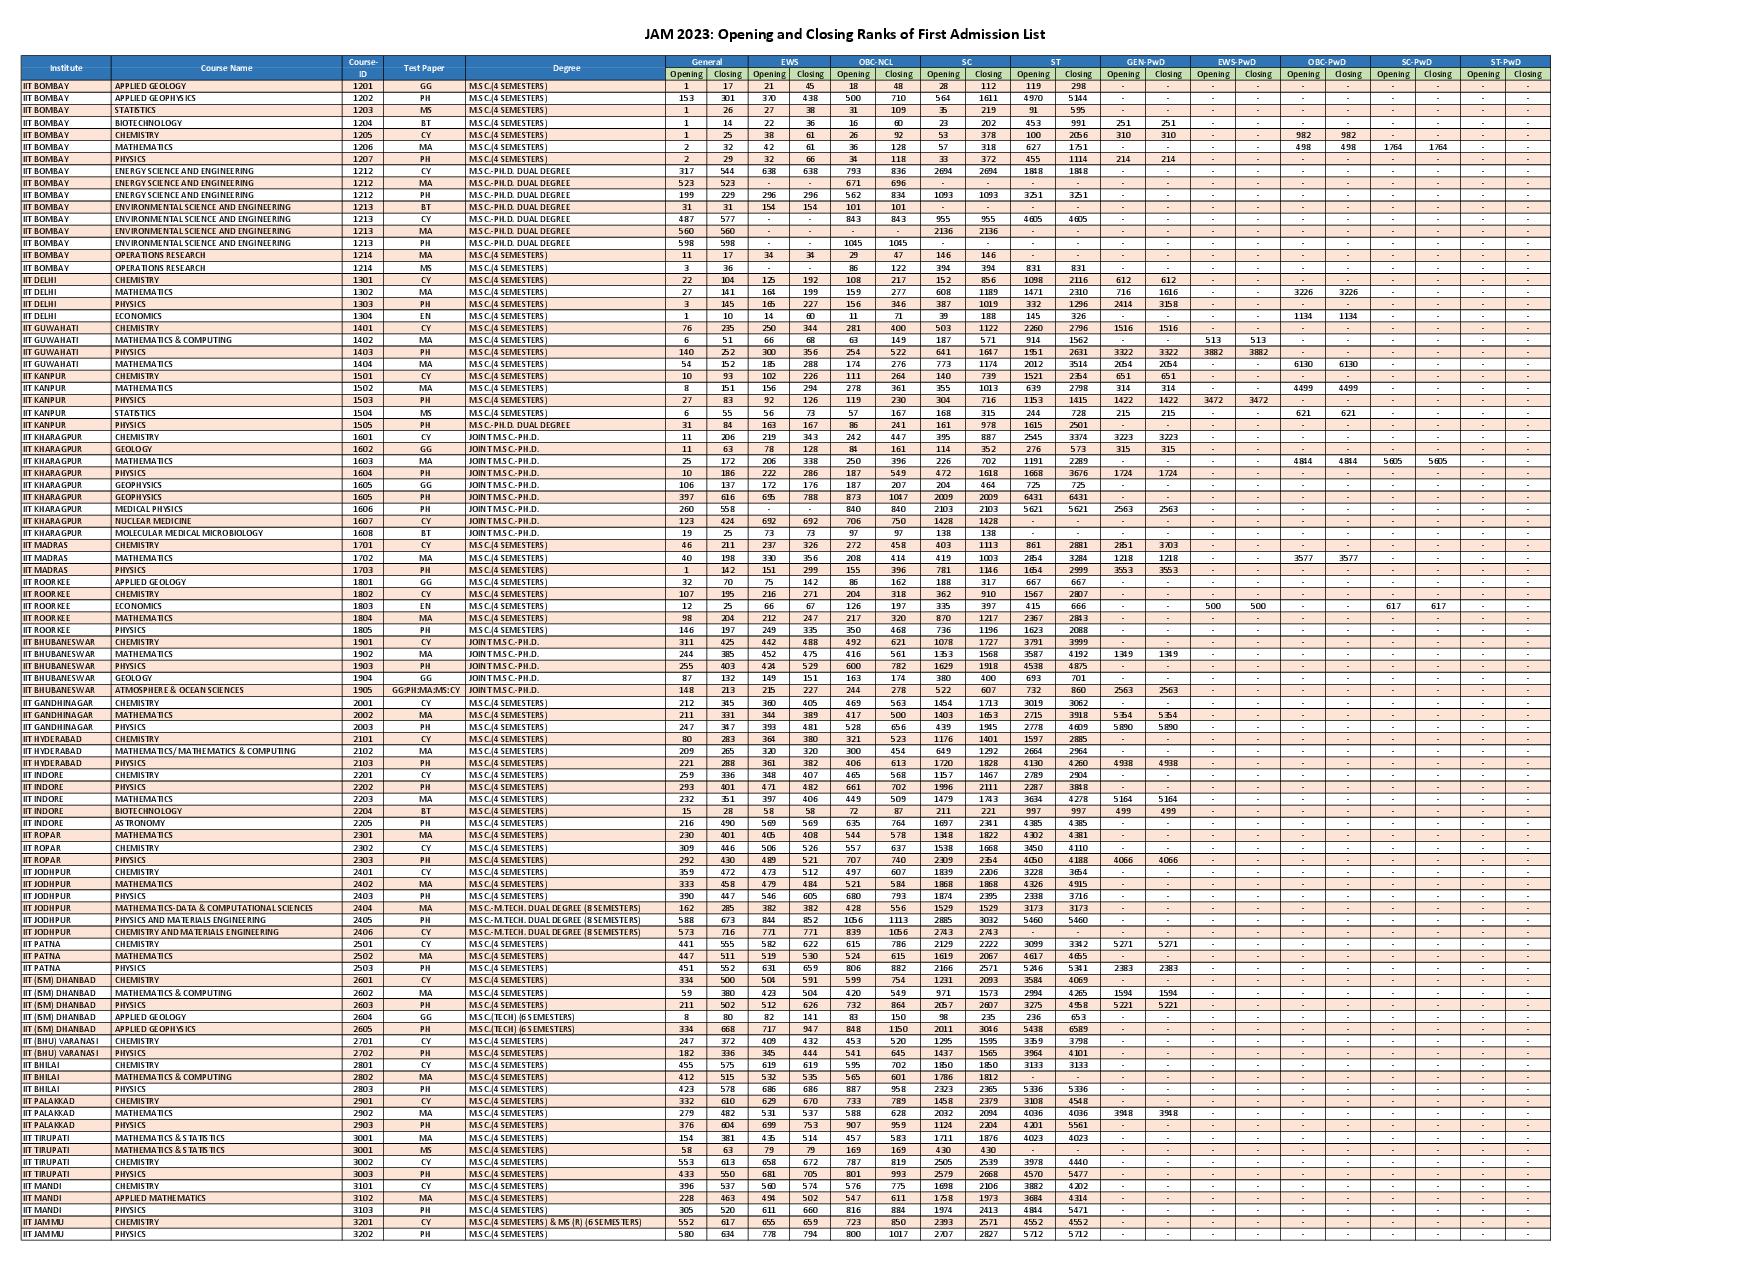Screen dimensions: 1752x1268
Task: Select the 'APPLIED MATHEMATICS' course cell
Action: (x=227, y=1198)
